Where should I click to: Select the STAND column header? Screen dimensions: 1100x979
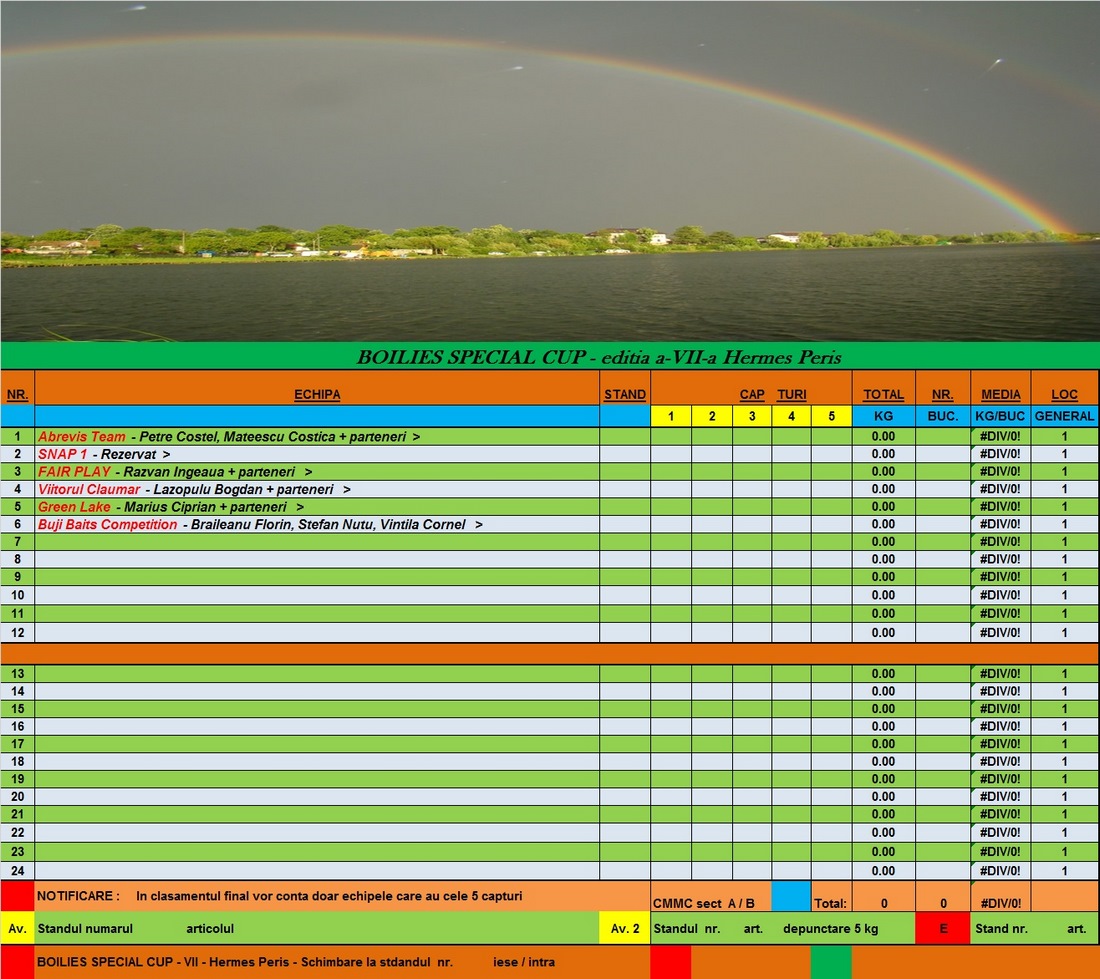[x=625, y=395]
